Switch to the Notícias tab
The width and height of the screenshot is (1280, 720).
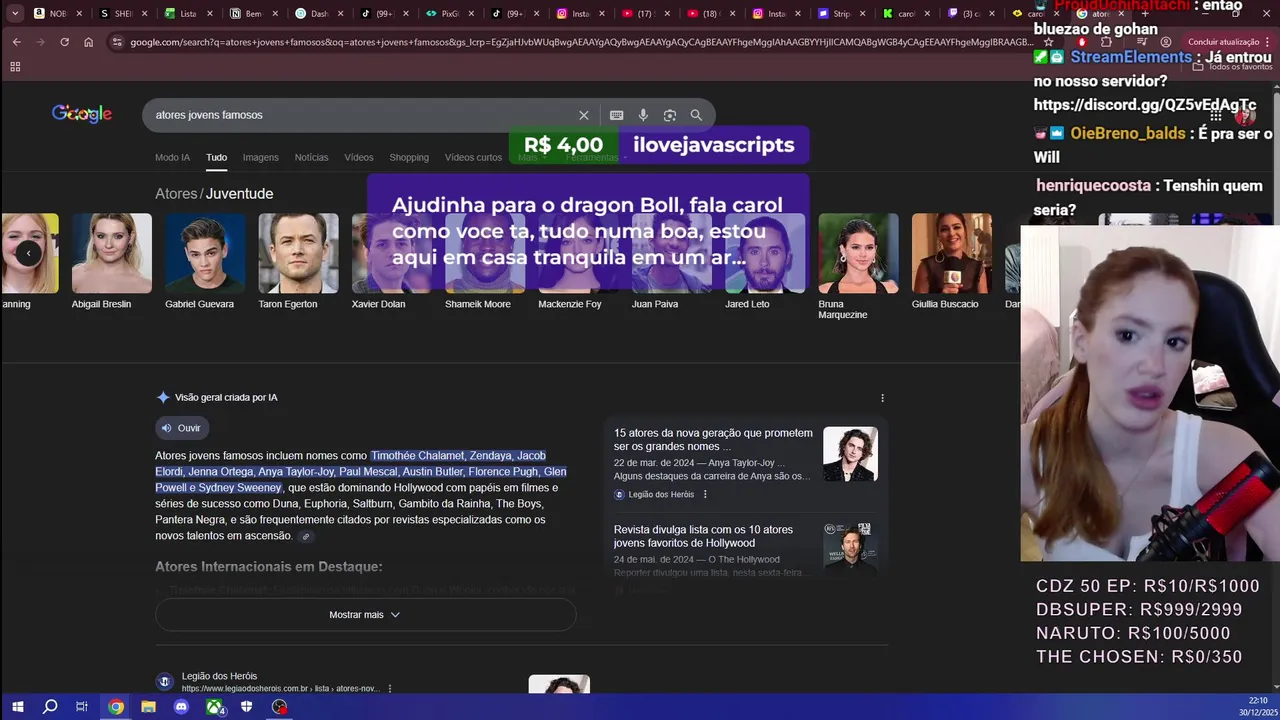311,158
